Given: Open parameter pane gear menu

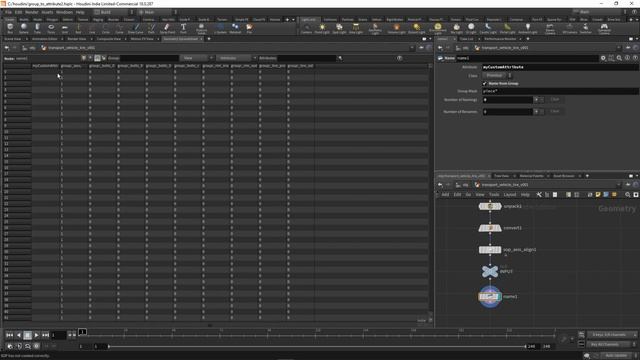Looking at the screenshot, I should (x=603, y=58).
